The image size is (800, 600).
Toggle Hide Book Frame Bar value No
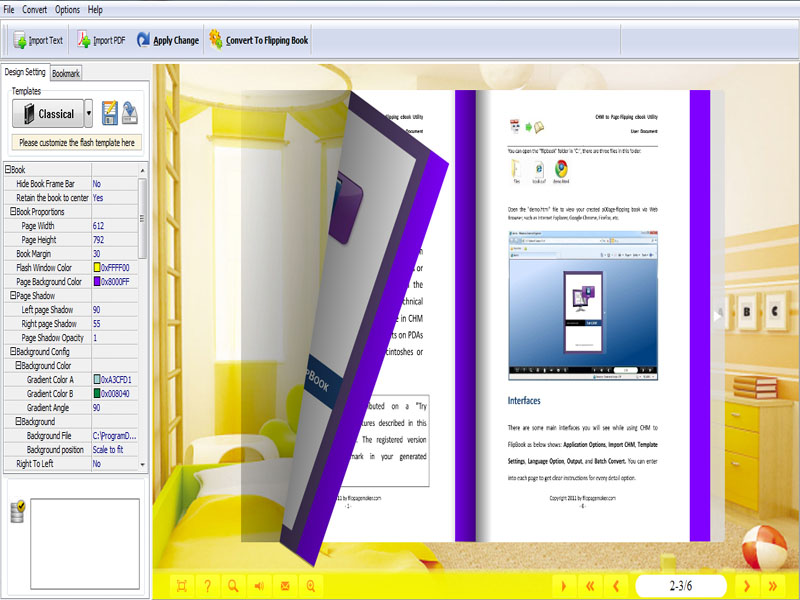coord(114,184)
